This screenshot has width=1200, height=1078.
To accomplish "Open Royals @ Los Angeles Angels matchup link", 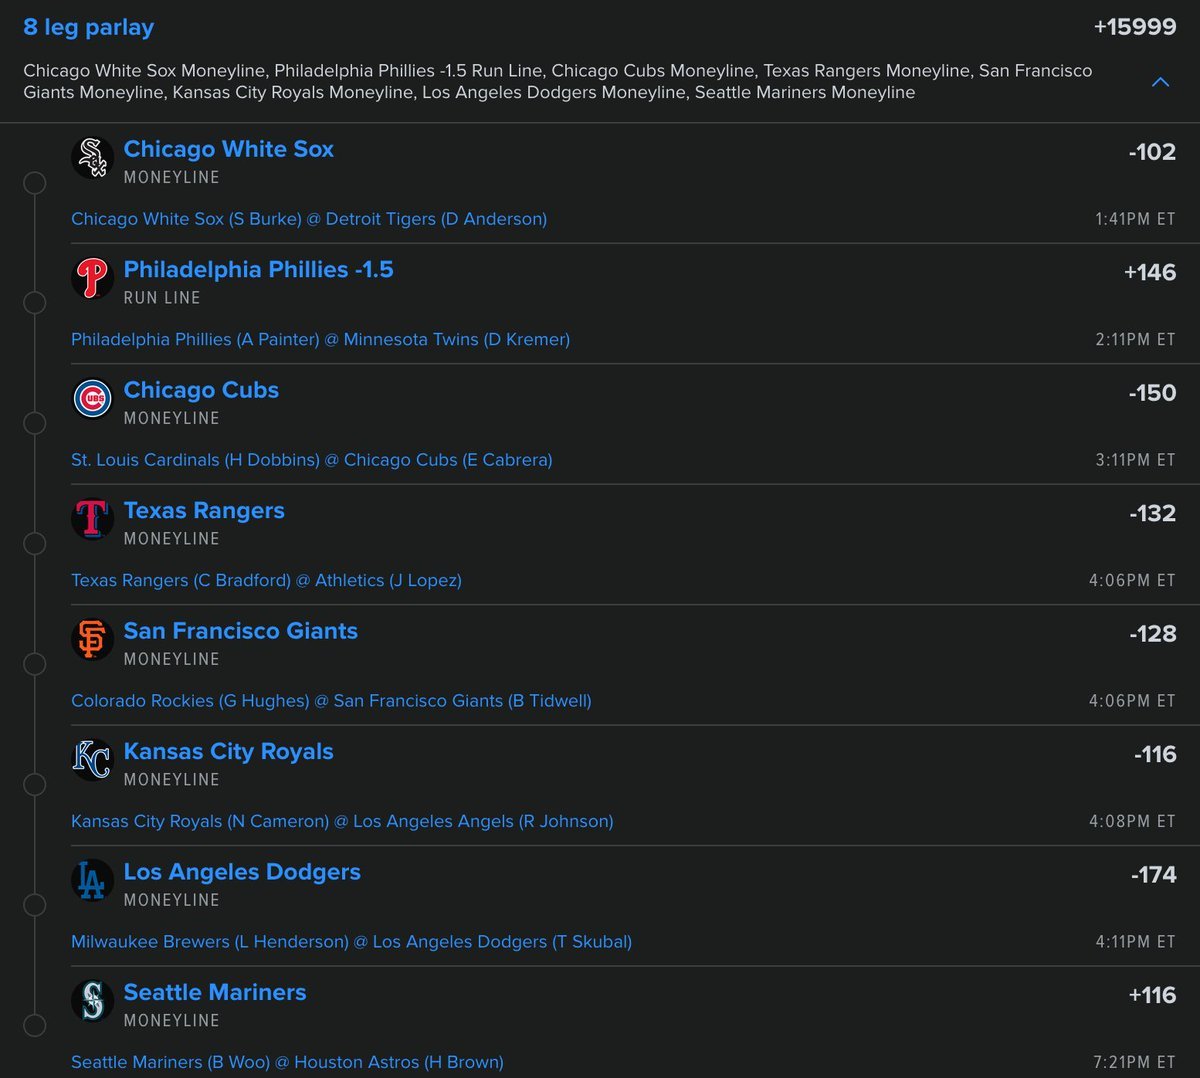I will click(x=342, y=822).
